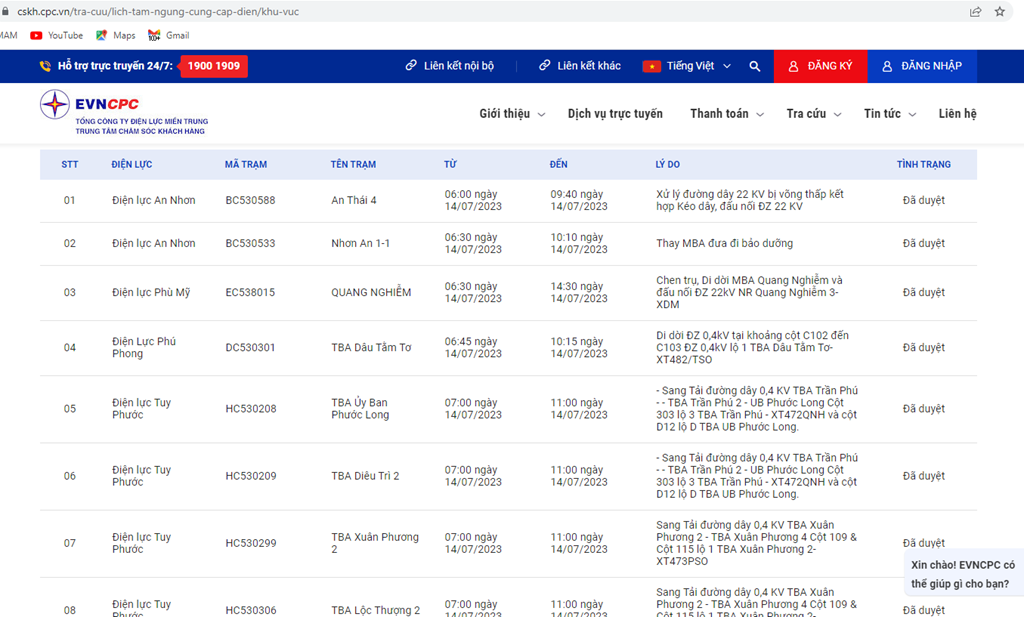Viewport: 1024px width, 617px height.
Task: Expand the Giới thiệu menu
Action: click(x=512, y=114)
